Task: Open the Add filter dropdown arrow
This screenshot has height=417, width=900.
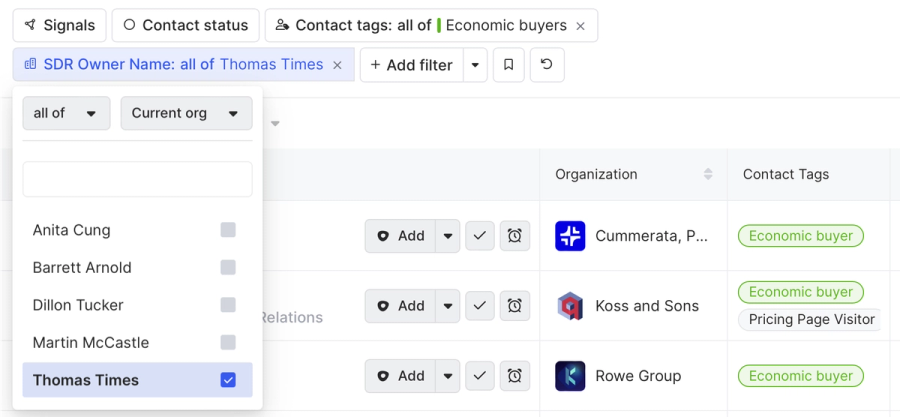Action: 475,65
